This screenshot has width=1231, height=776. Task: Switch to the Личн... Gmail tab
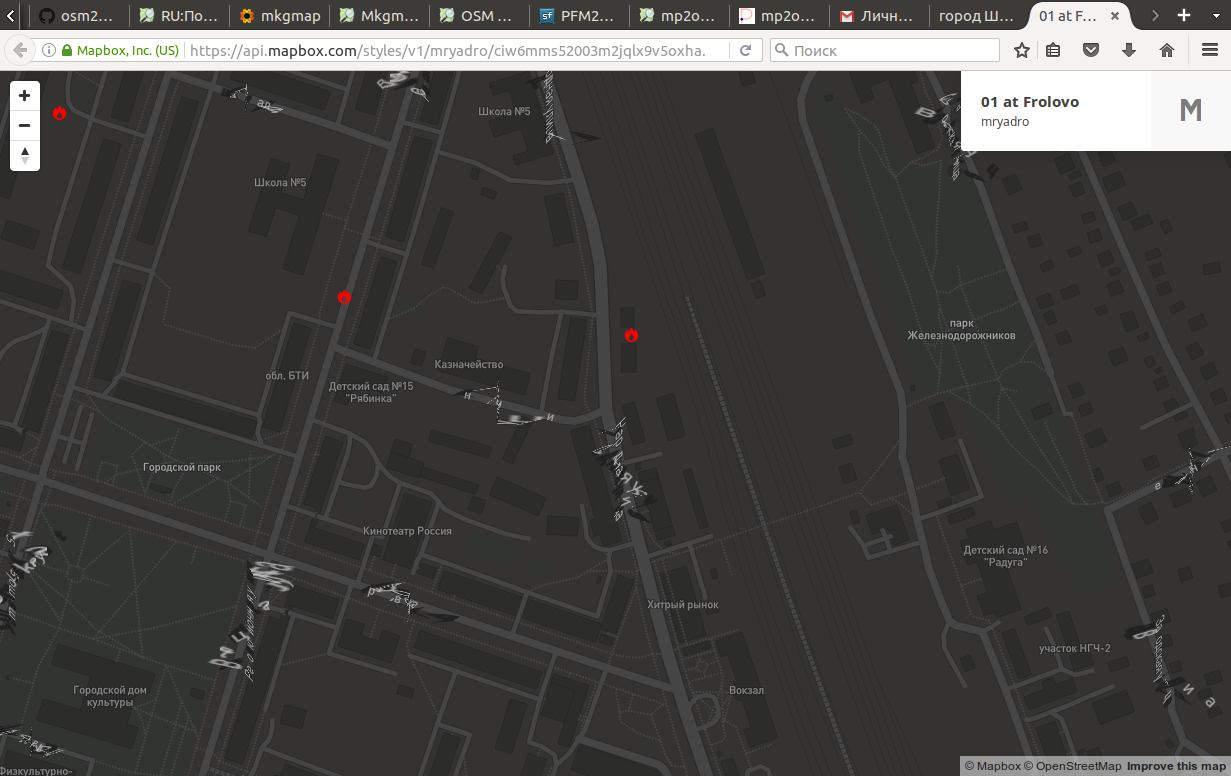879,16
